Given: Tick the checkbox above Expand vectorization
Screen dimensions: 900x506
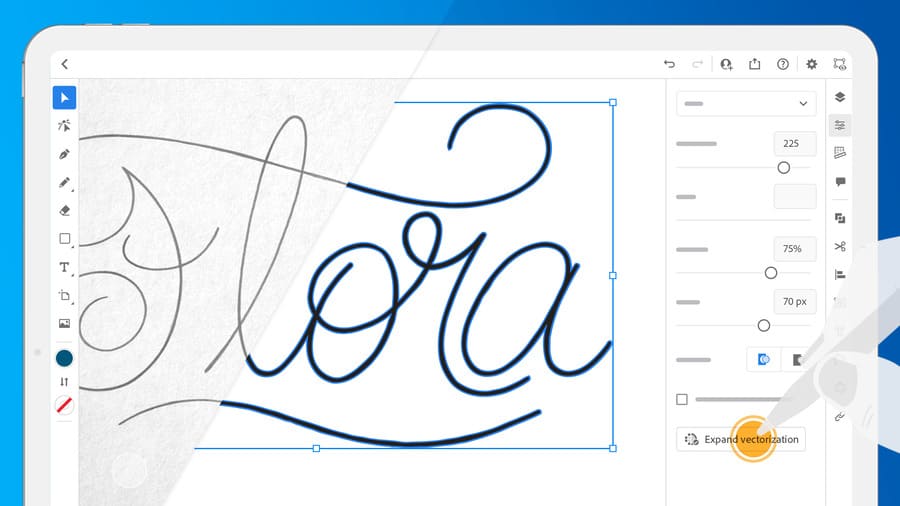Looking at the screenshot, I should coord(682,399).
